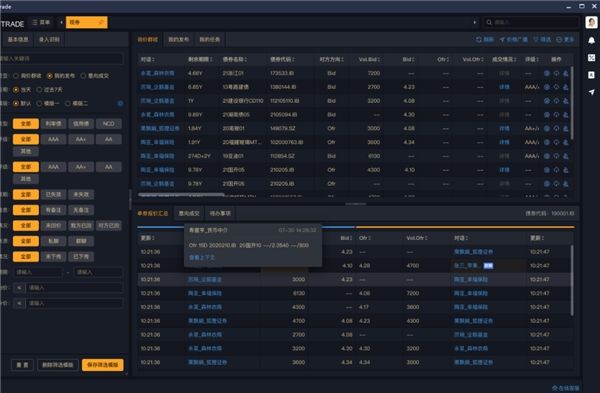Click the price broadcast arrow icon in toolbar
The height and width of the screenshot is (393, 600).
502,39
